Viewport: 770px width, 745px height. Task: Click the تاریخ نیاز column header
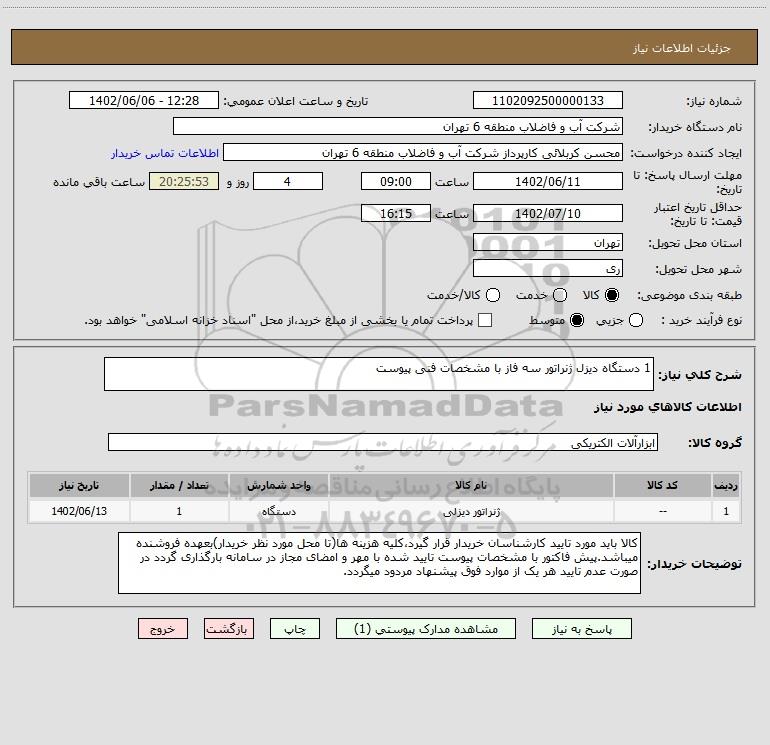(79, 485)
